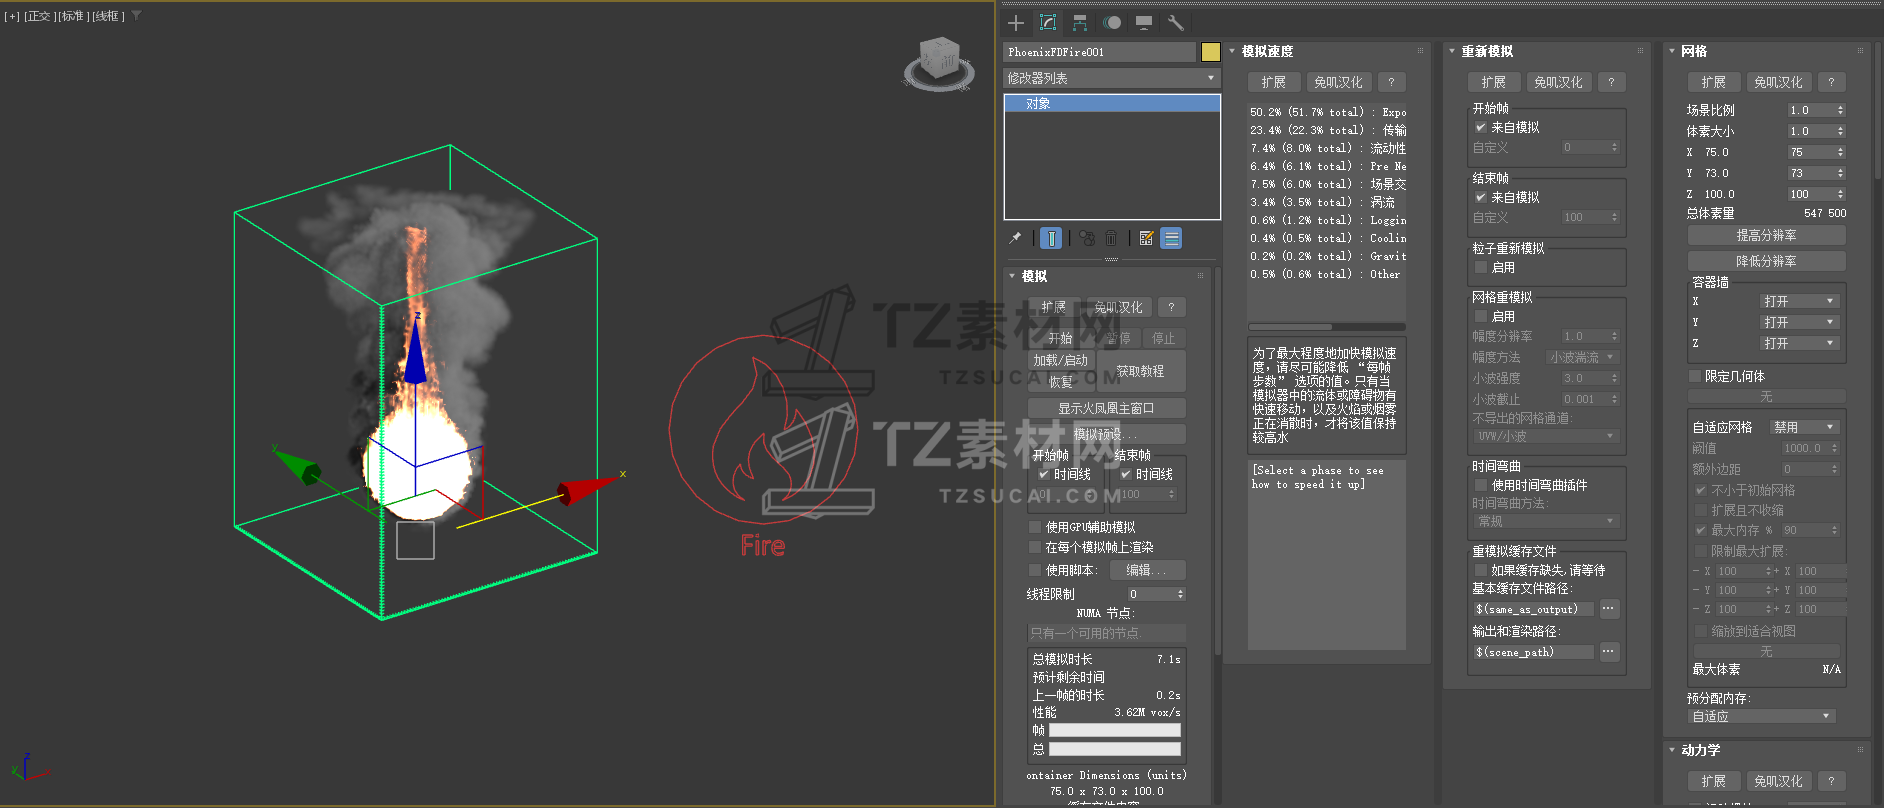The width and height of the screenshot is (1884, 808).
Task: Open the Motion panel tab
Action: [x=1112, y=23]
